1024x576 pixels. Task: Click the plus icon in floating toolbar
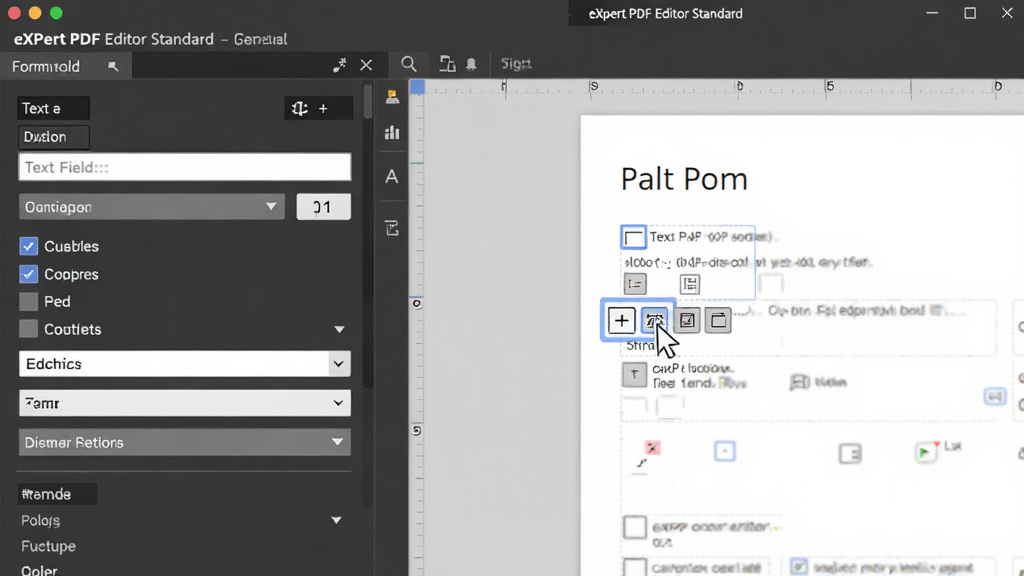(621, 321)
